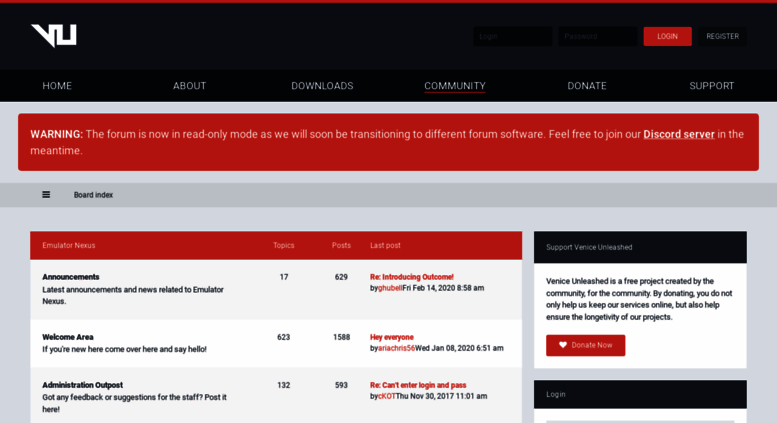
Task: Open the Welcome Area forum
Action: pos(68,337)
